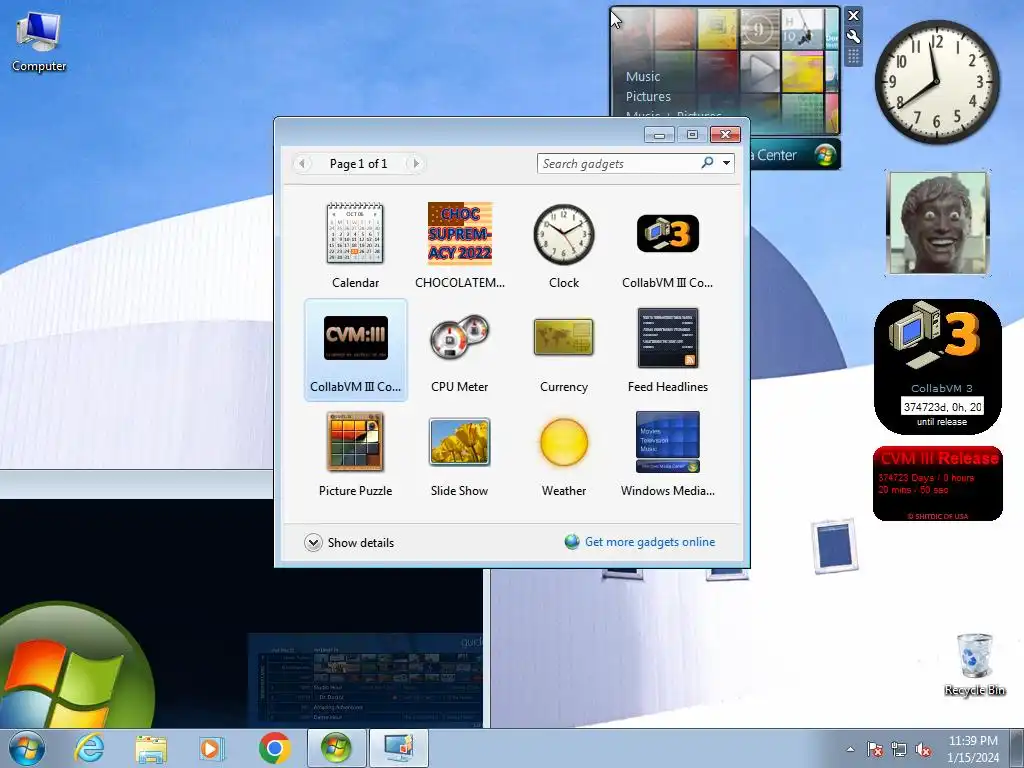Open Windows Media Player from taskbar
The image size is (1024, 768).
[212, 748]
